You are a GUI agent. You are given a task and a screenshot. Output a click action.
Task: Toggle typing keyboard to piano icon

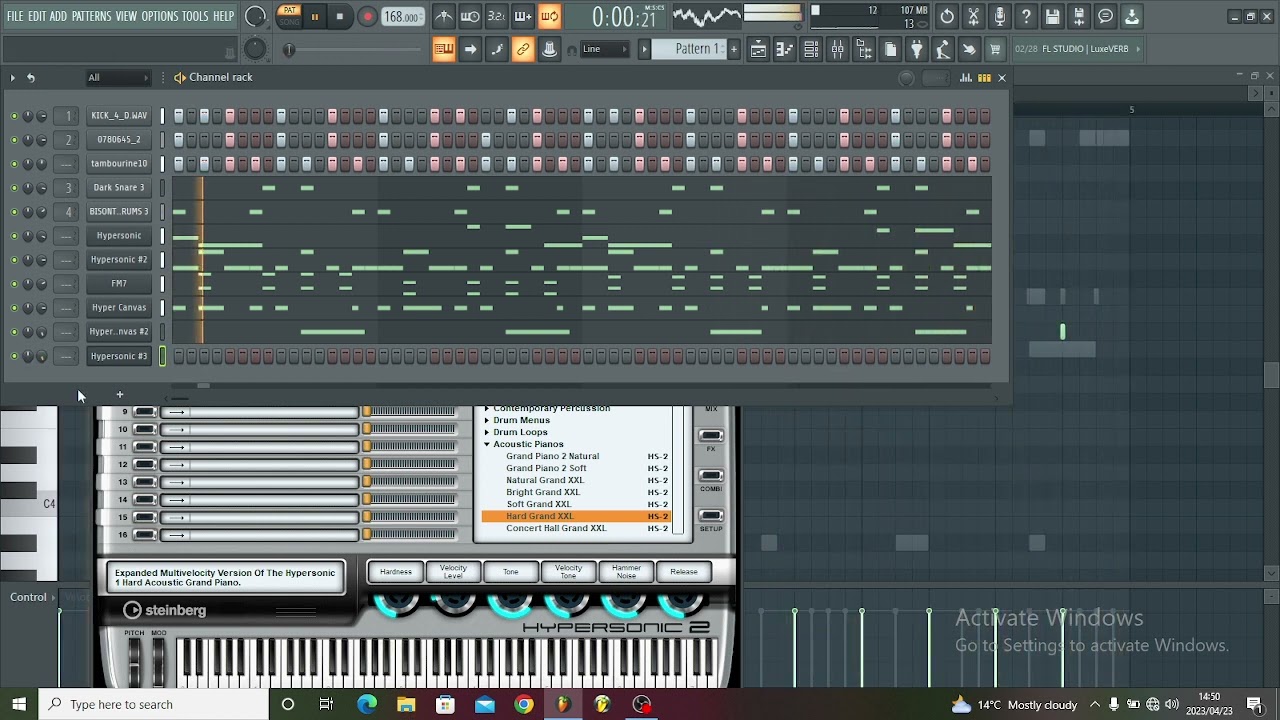[x=444, y=49]
